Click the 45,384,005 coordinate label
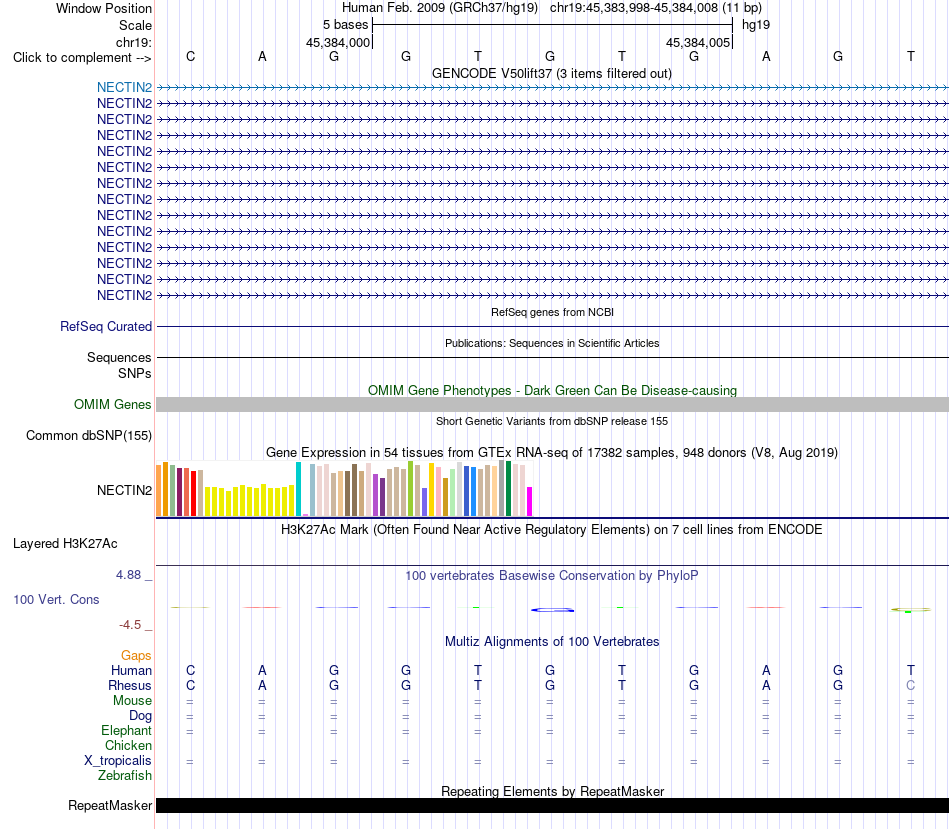 tap(697, 42)
